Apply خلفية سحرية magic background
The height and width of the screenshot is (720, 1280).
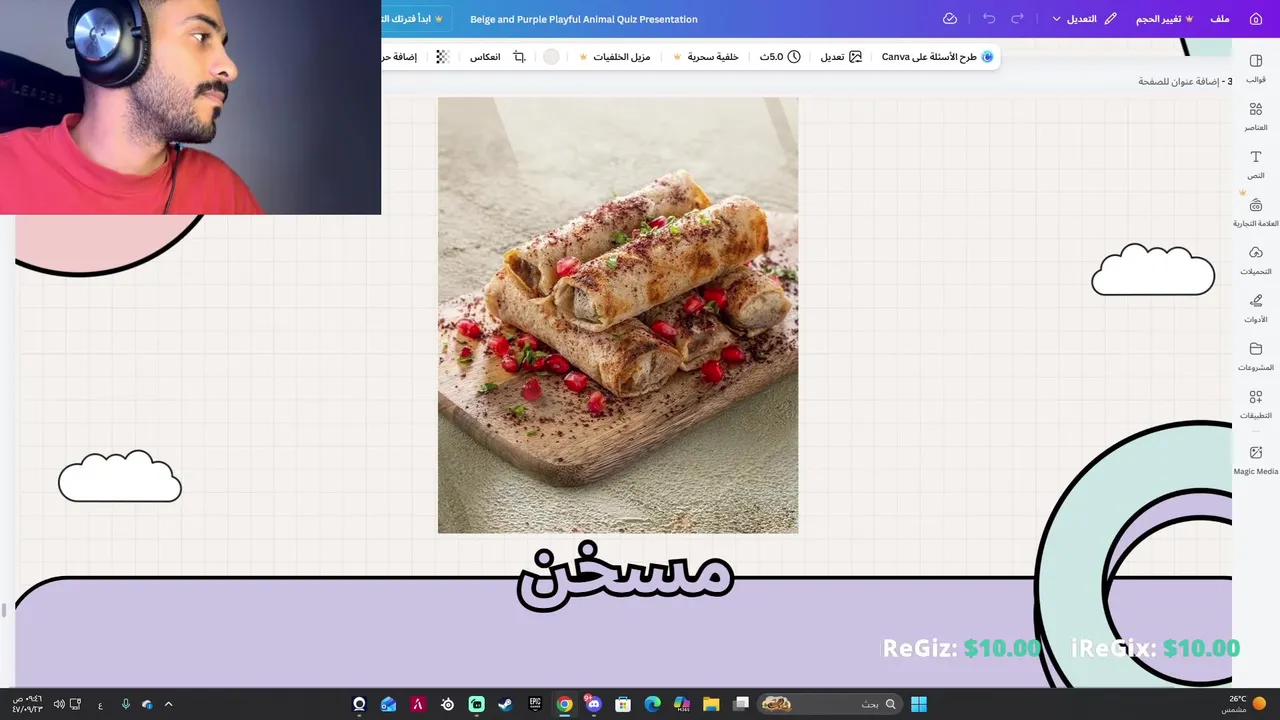pyautogui.click(x=706, y=57)
